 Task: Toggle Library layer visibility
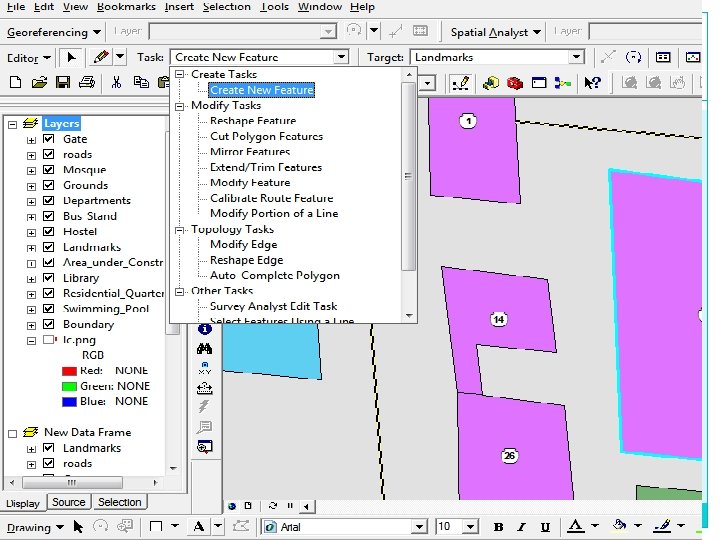(x=48, y=278)
